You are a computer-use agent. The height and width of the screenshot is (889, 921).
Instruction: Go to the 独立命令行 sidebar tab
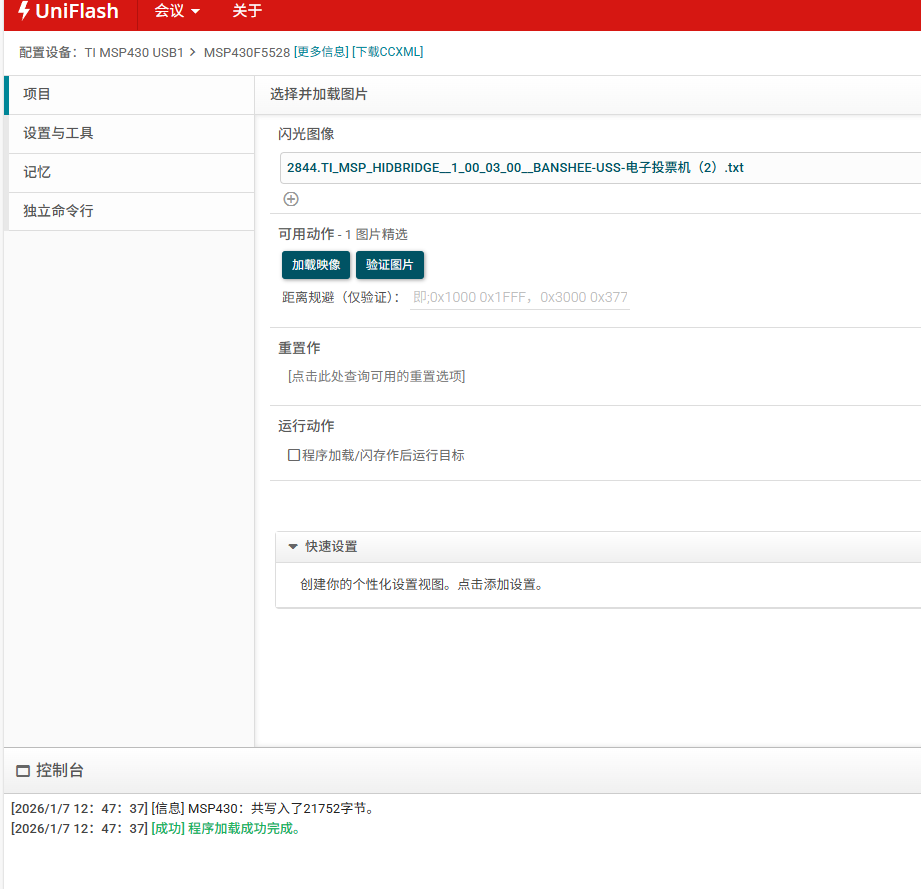pyautogui.click(x=130, y=211)
